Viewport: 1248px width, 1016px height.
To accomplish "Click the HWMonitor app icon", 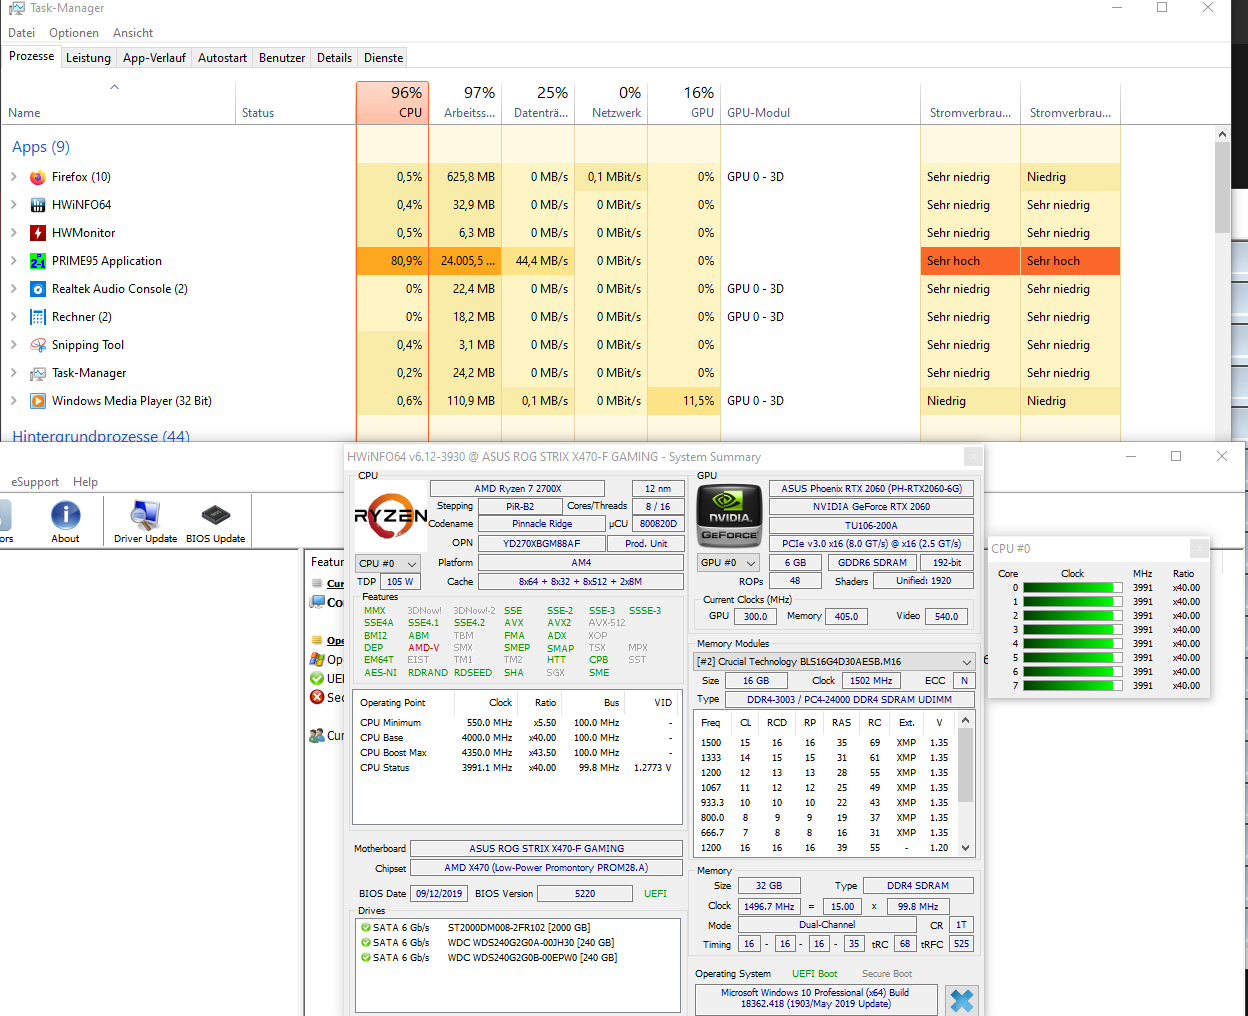I will 38,233.
